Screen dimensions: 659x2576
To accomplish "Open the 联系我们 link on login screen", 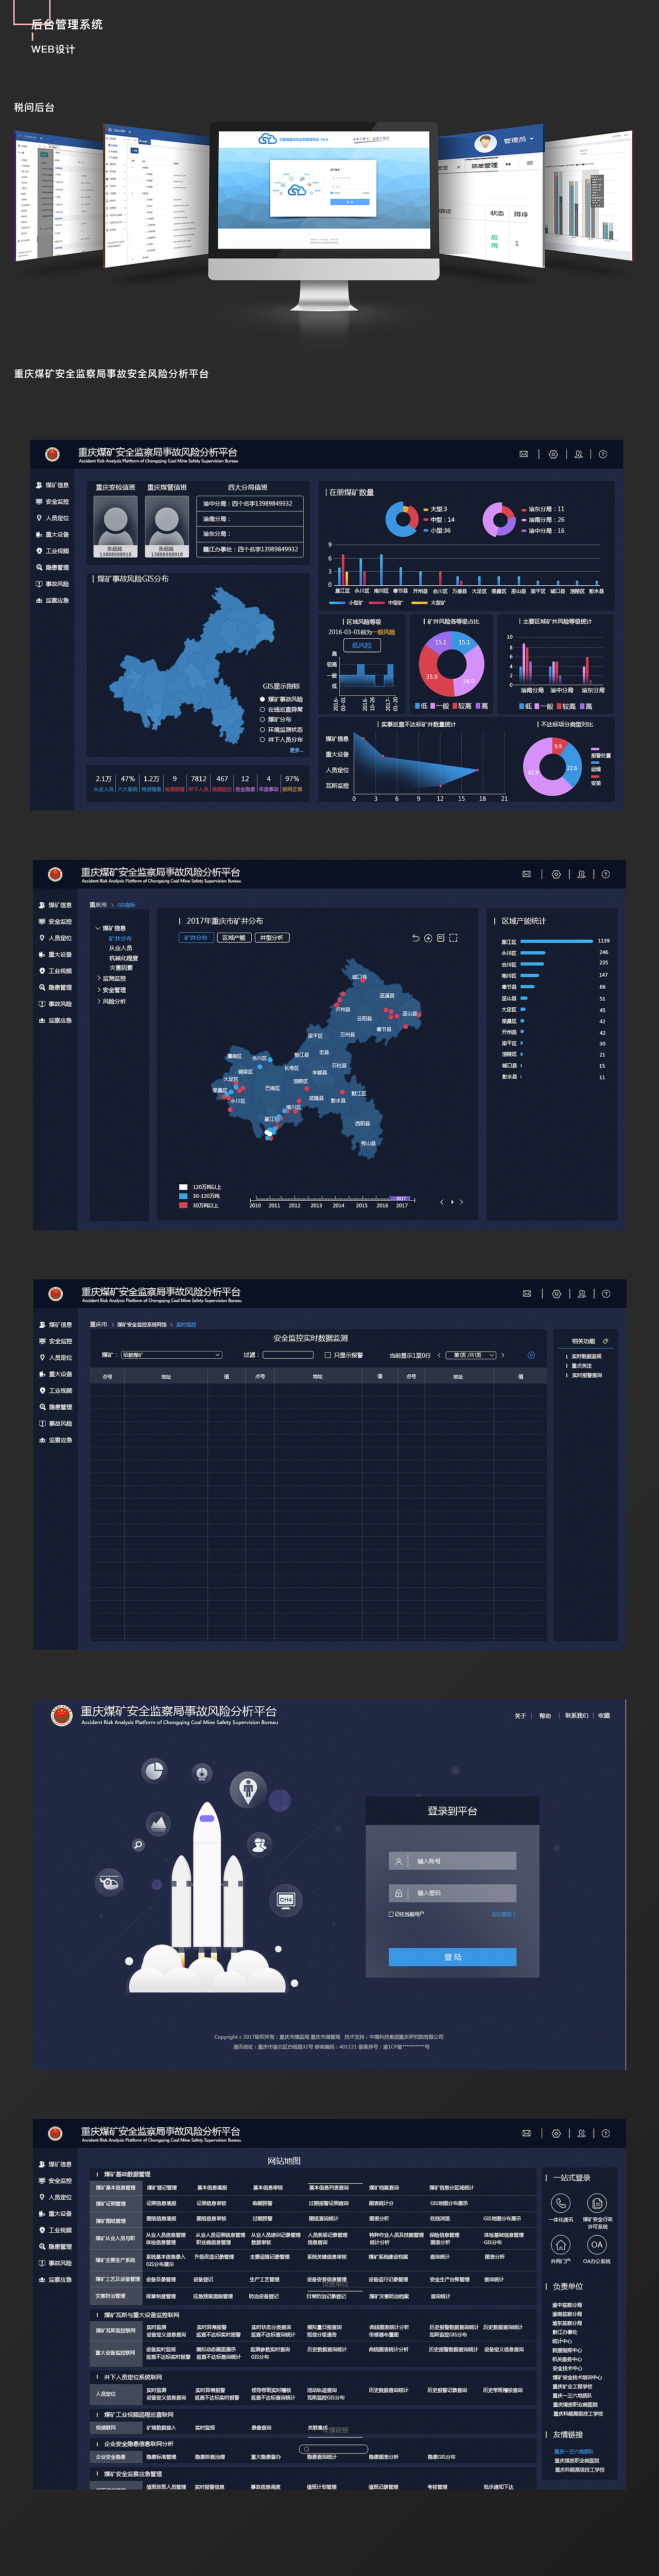I will pos(576,1716).
